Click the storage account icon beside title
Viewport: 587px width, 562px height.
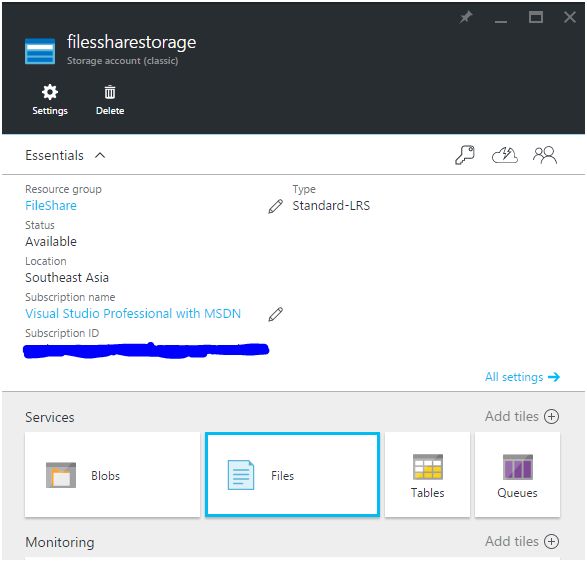[40, 51]
